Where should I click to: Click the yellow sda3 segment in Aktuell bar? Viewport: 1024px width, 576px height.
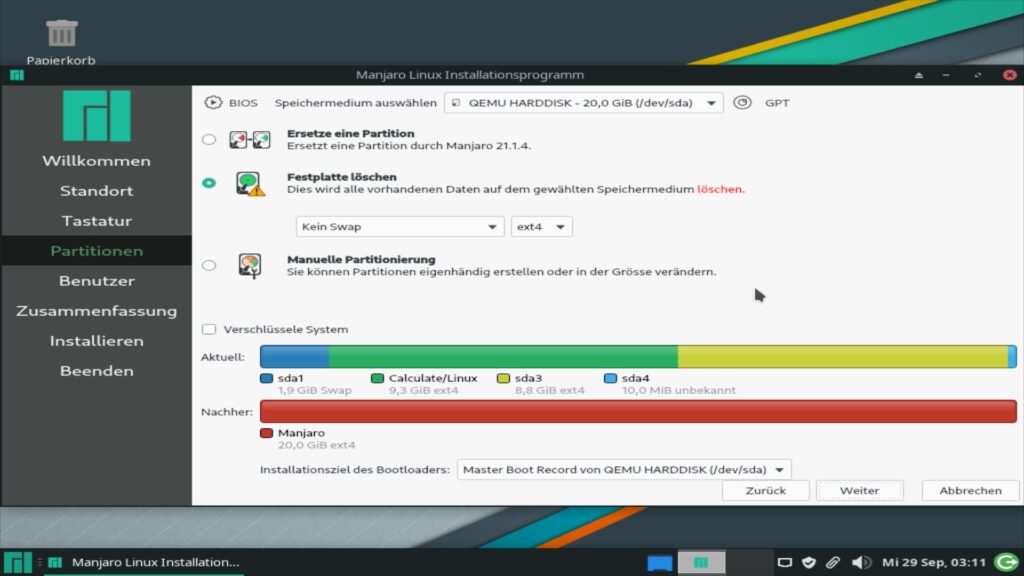coord(842,357)
